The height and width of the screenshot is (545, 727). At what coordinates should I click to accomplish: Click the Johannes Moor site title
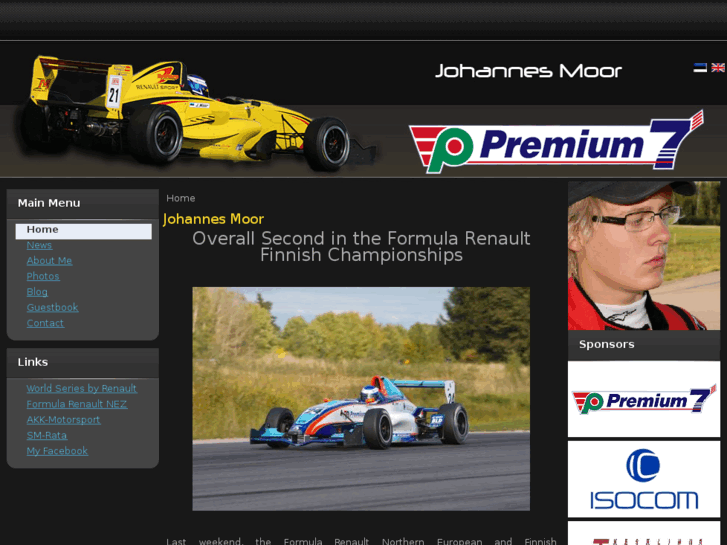point(528,71)
